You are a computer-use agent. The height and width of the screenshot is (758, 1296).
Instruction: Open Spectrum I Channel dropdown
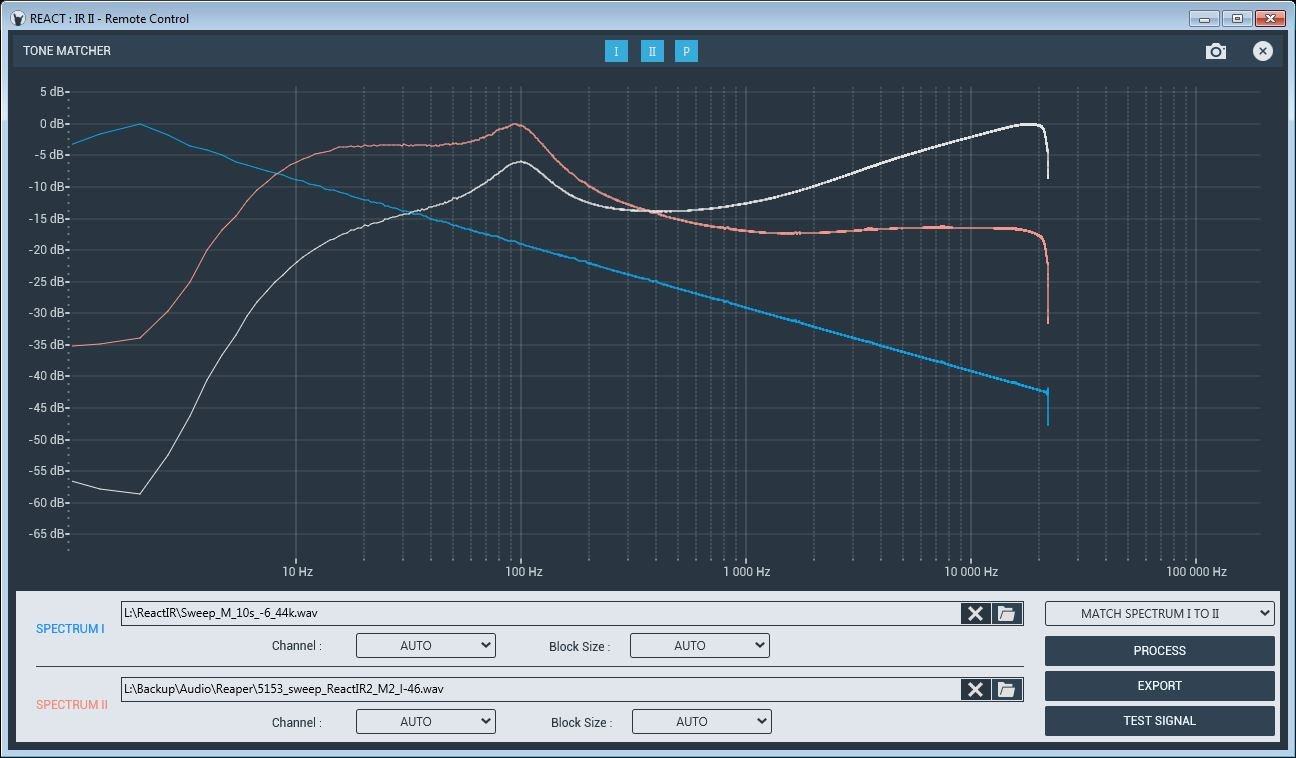426,646
